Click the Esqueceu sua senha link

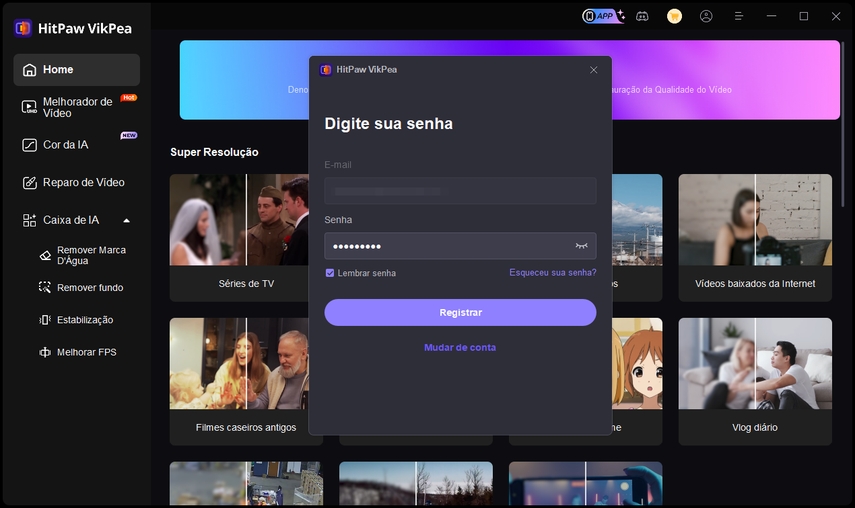pyautogui.click(x=552, y=272)
